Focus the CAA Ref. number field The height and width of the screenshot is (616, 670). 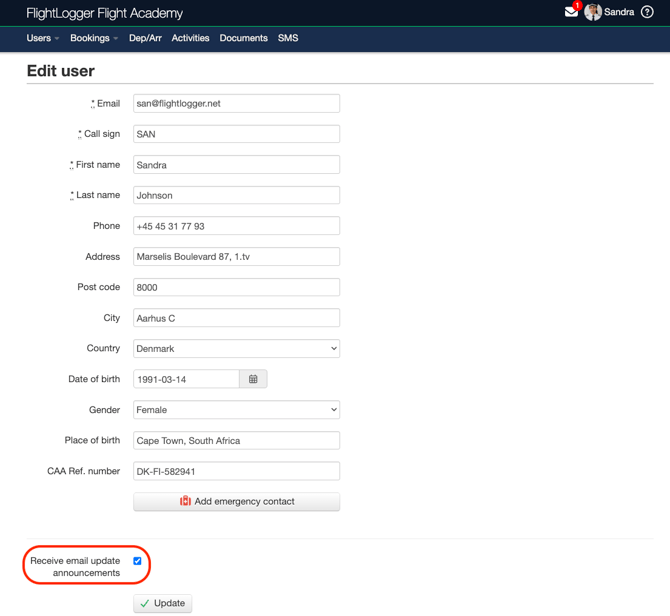click(x=236, y=471)
